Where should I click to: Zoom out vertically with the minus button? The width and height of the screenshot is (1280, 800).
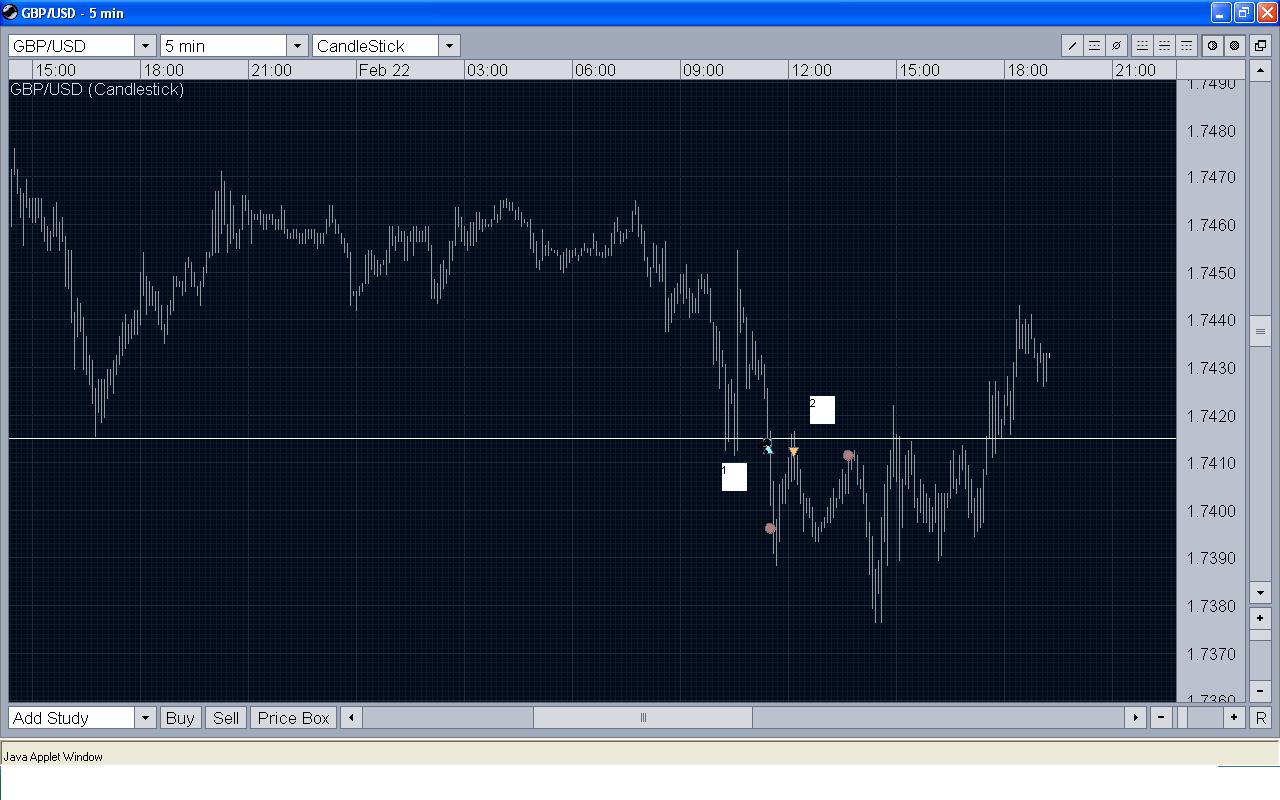(1260, 690)
